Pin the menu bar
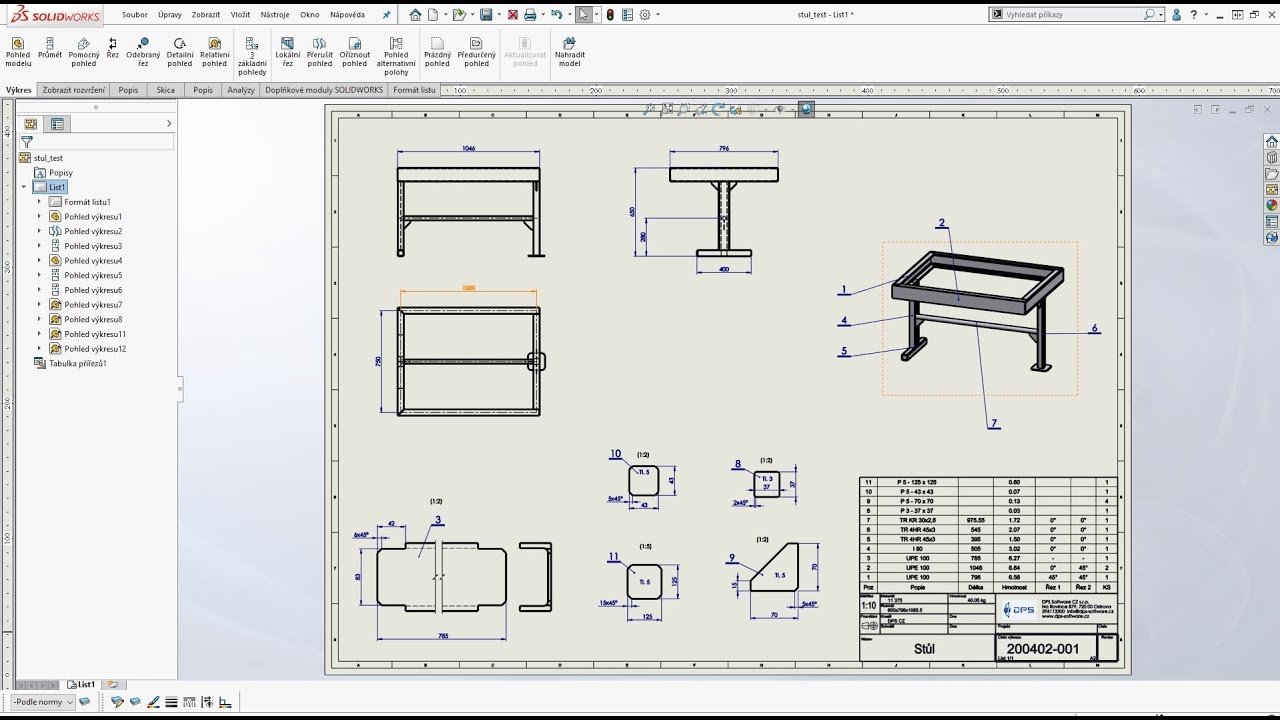 (x=387, y=15)
